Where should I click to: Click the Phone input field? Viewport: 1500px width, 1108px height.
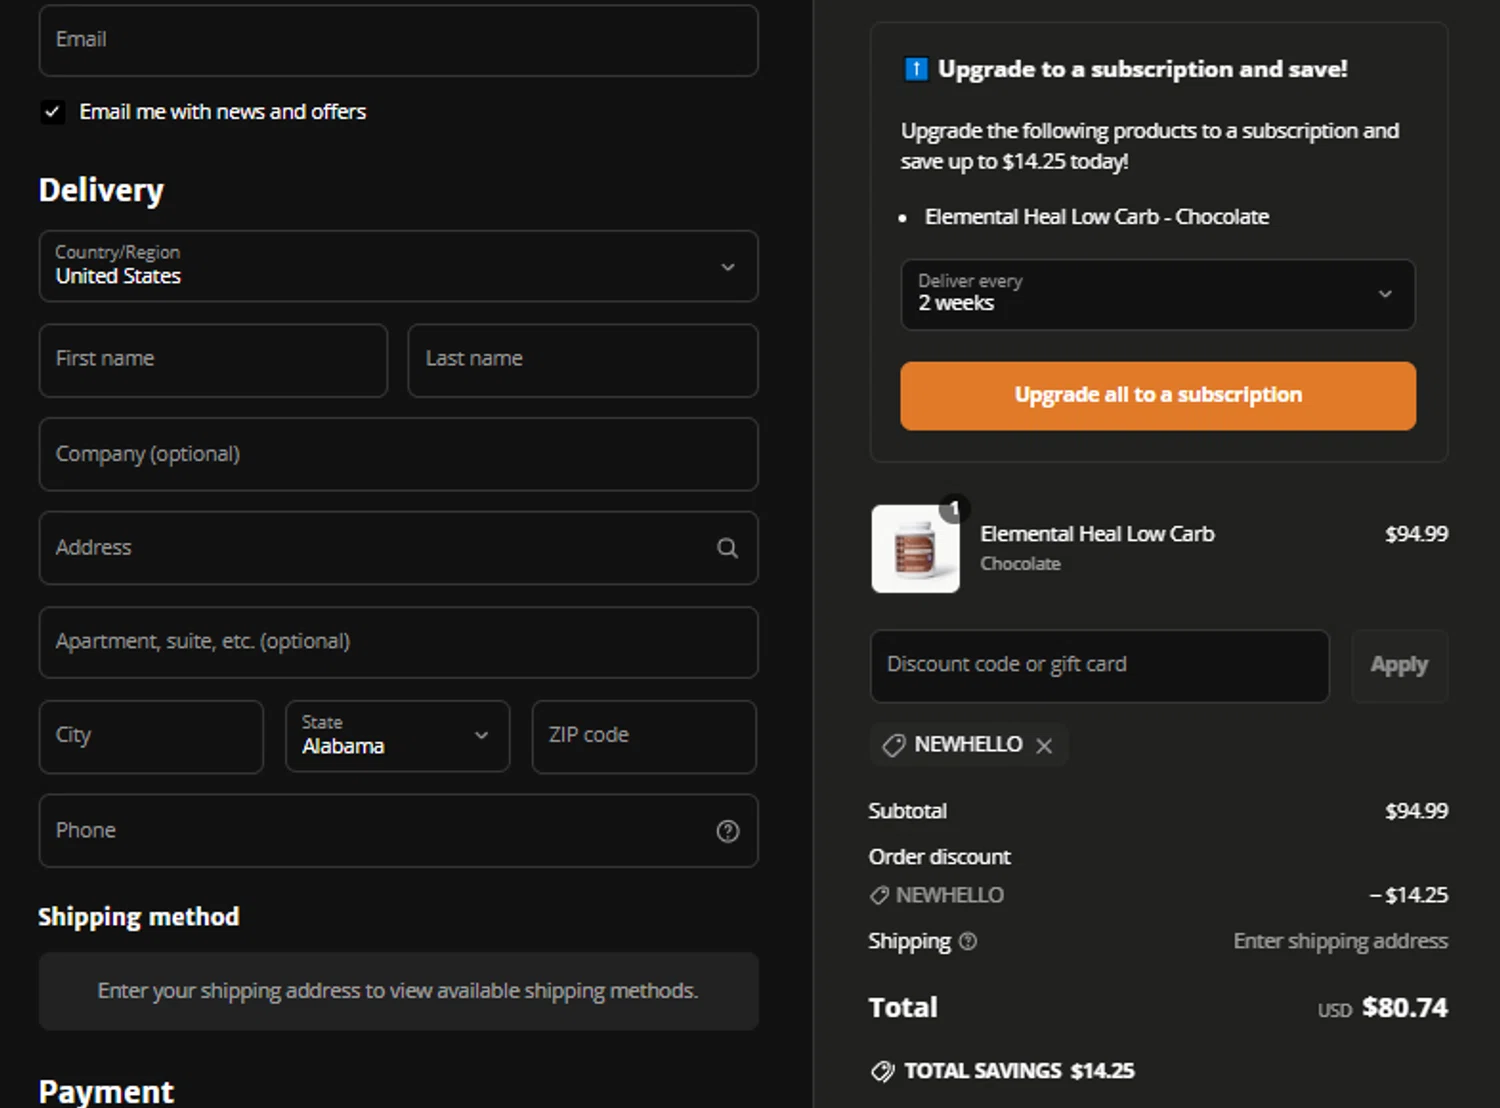pyautogui.click(x=398, y=830)
